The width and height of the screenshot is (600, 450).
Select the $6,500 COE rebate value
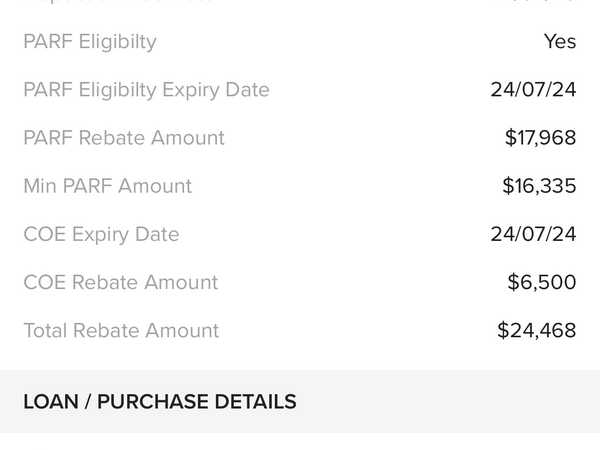542,282
